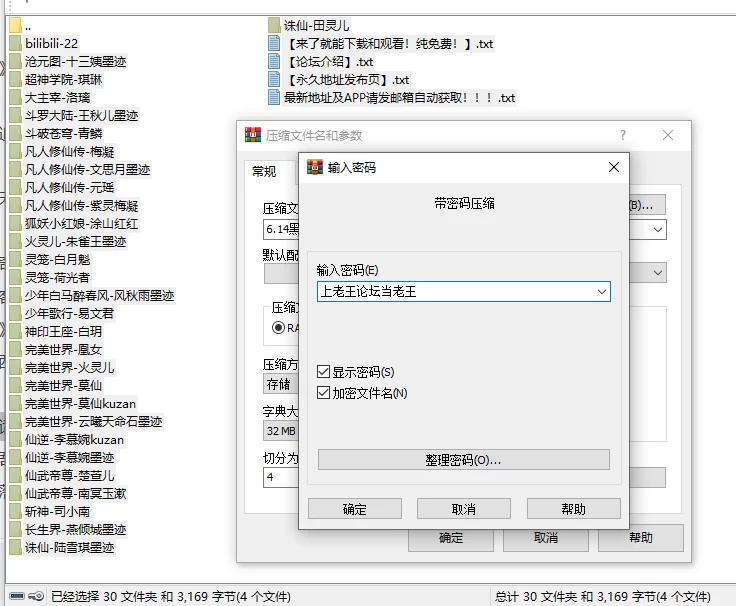Screen dimensions: 736x606
Task: Click the bilibili-22 folder icon
Action: pyautogui.click(x=15, y=43)
